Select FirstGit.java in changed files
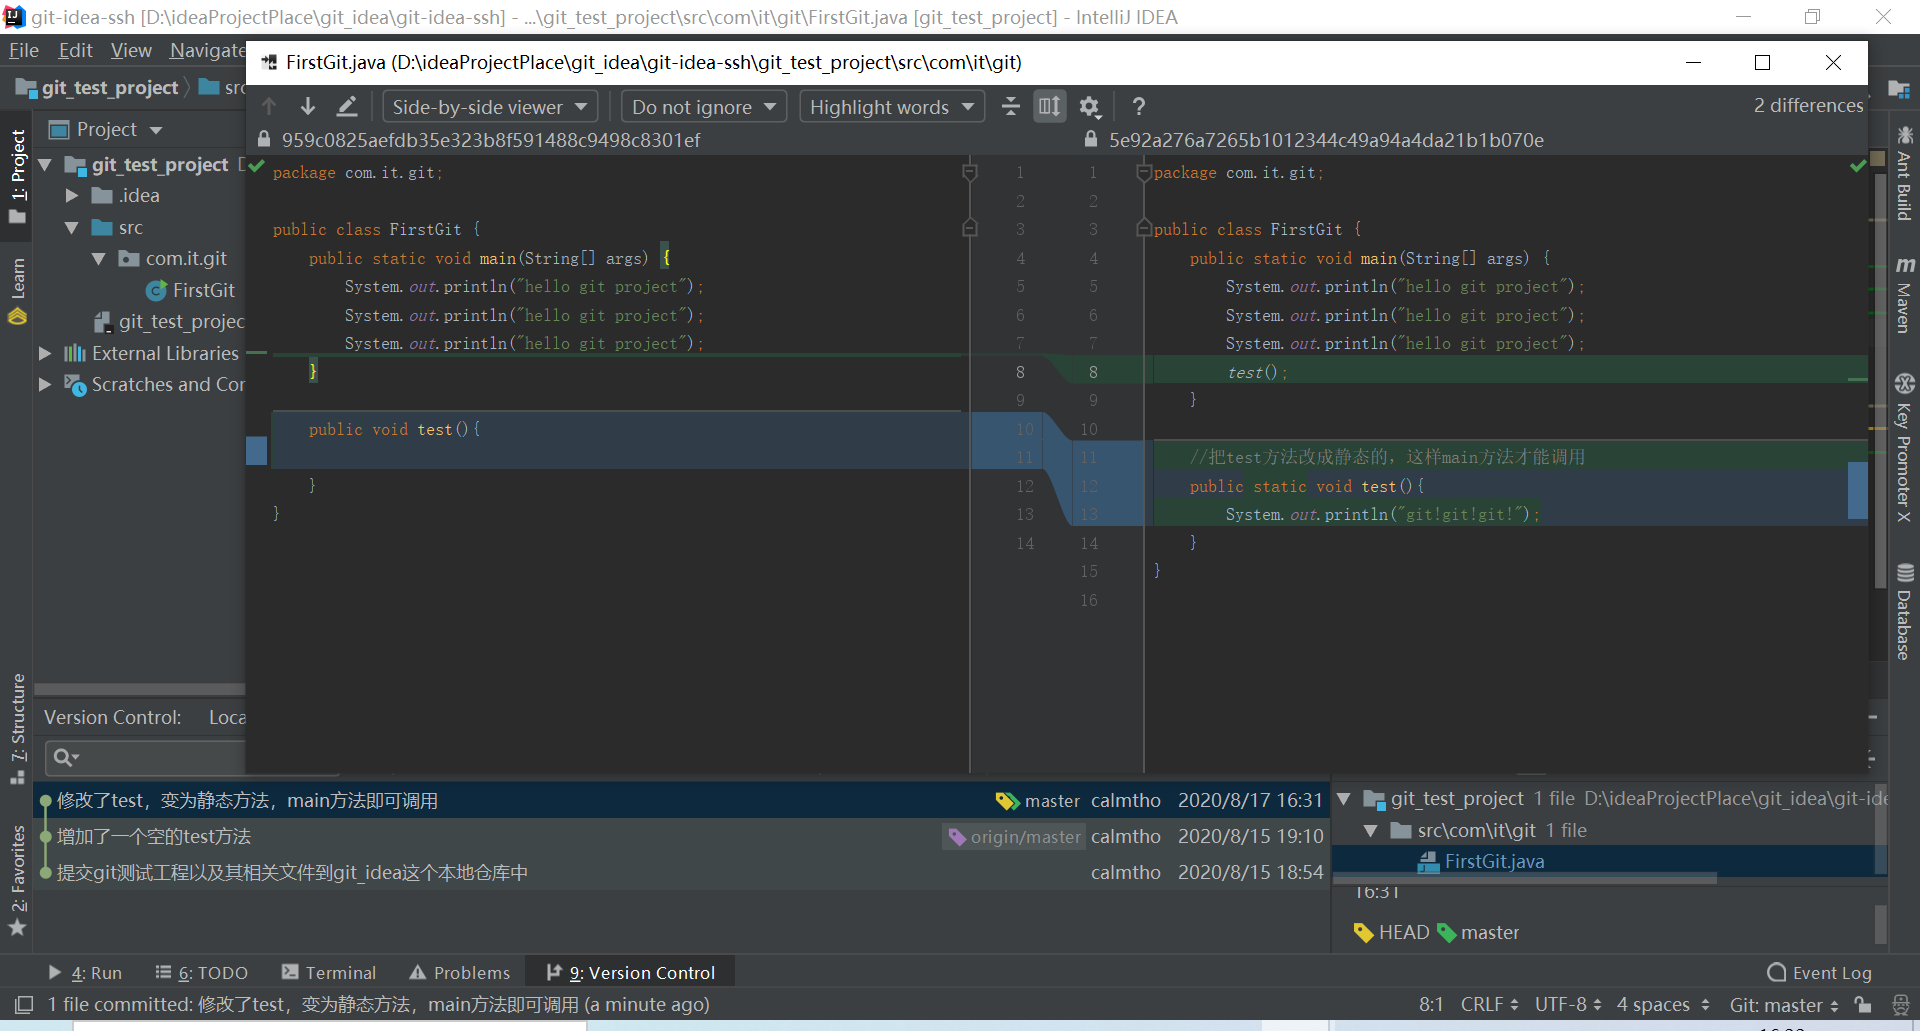 point(1481,861)
